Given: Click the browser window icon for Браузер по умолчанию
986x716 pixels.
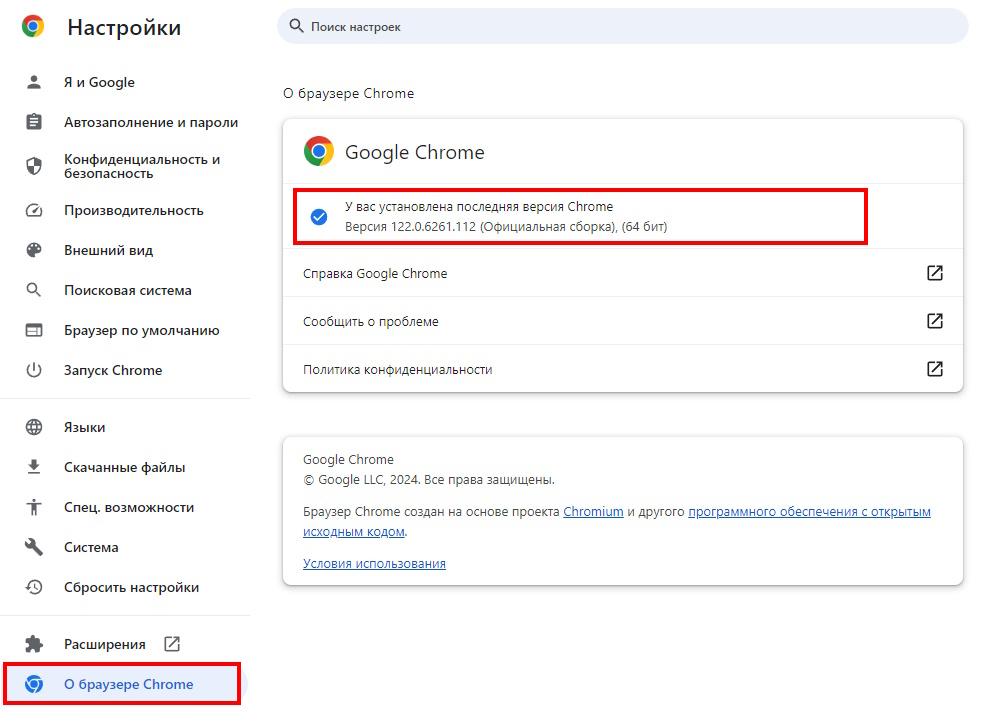Looking at the screenshot, I should click(x=34, y=330).
